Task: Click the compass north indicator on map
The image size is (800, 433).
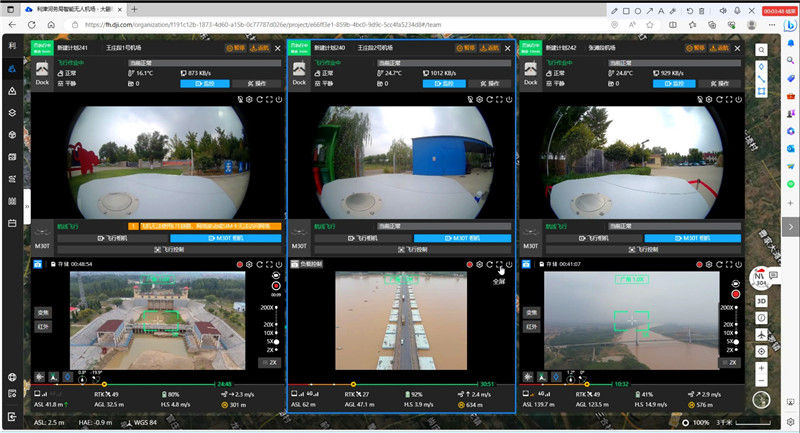Action: pyautogui.click(x=760, y=278)
